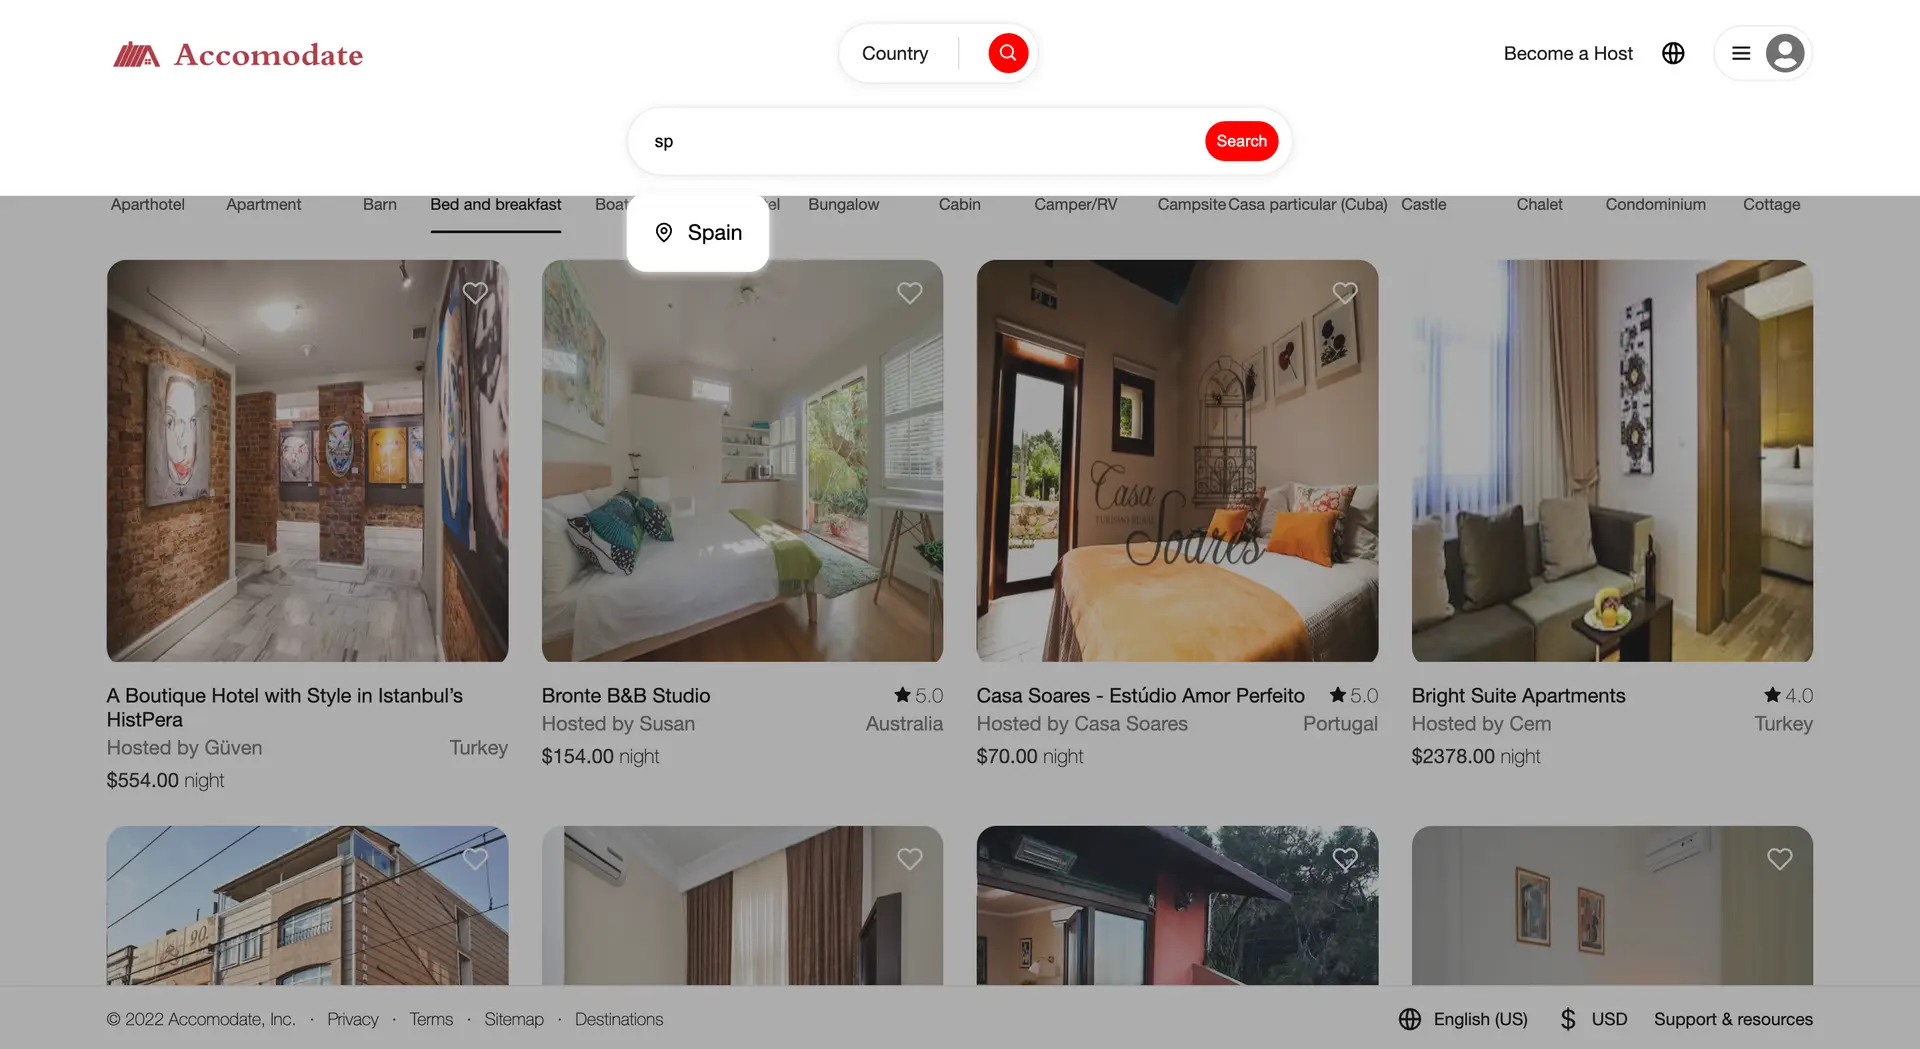Select the Apartment category tab
1920x1049 pixels.
pos(264,204)
